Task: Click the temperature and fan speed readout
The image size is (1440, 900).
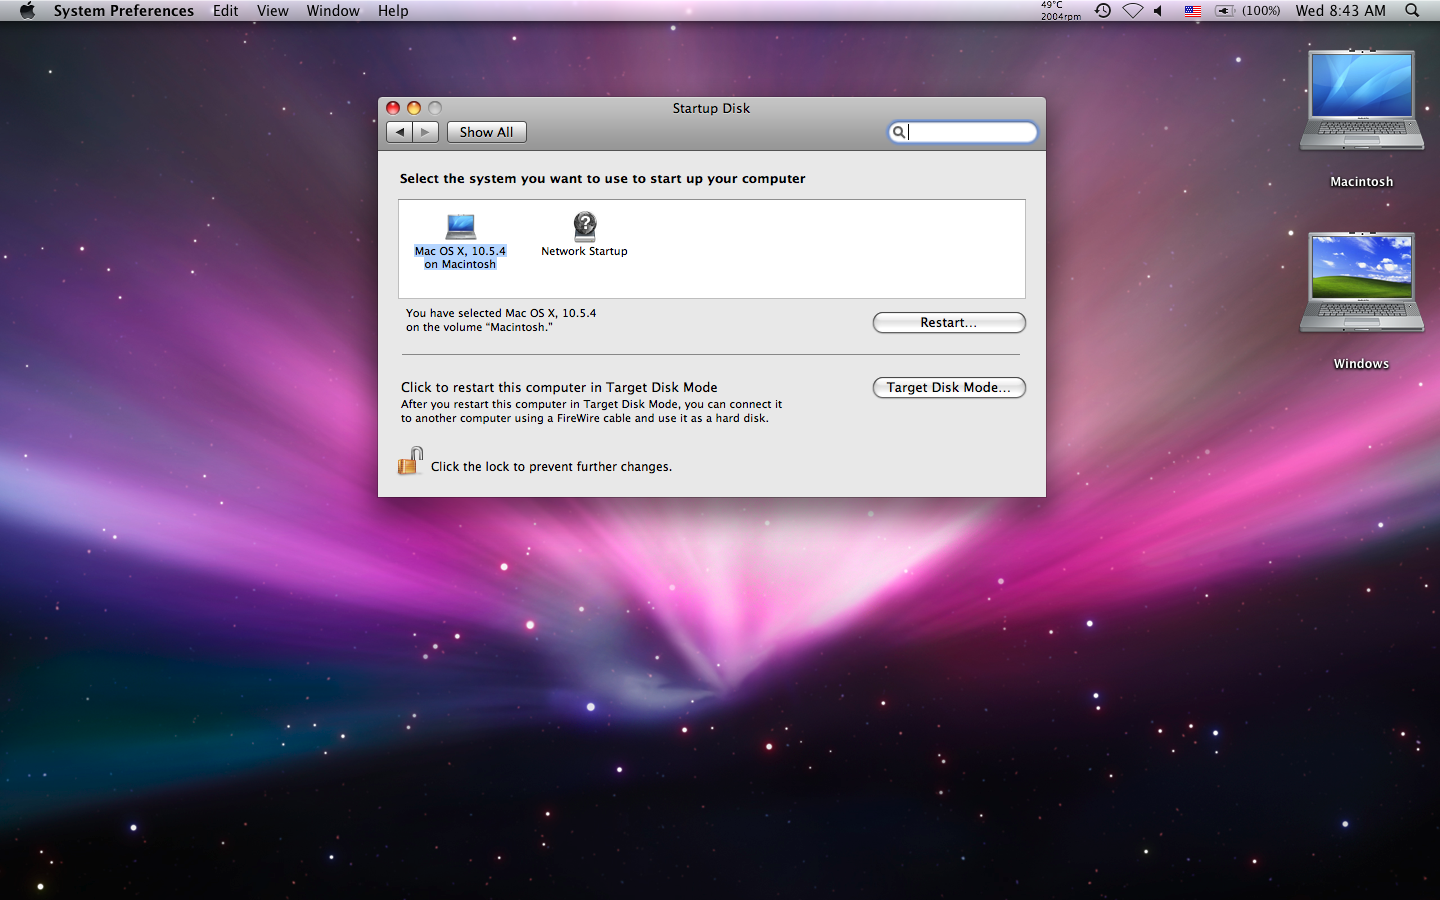Action: 1060,11
